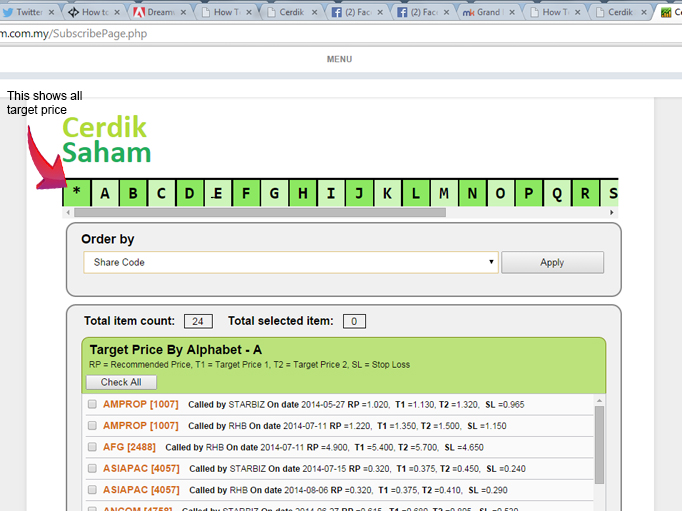Select letter K in alphabet bar
This screenshot has height=511, width=682.
click(387, 193)
